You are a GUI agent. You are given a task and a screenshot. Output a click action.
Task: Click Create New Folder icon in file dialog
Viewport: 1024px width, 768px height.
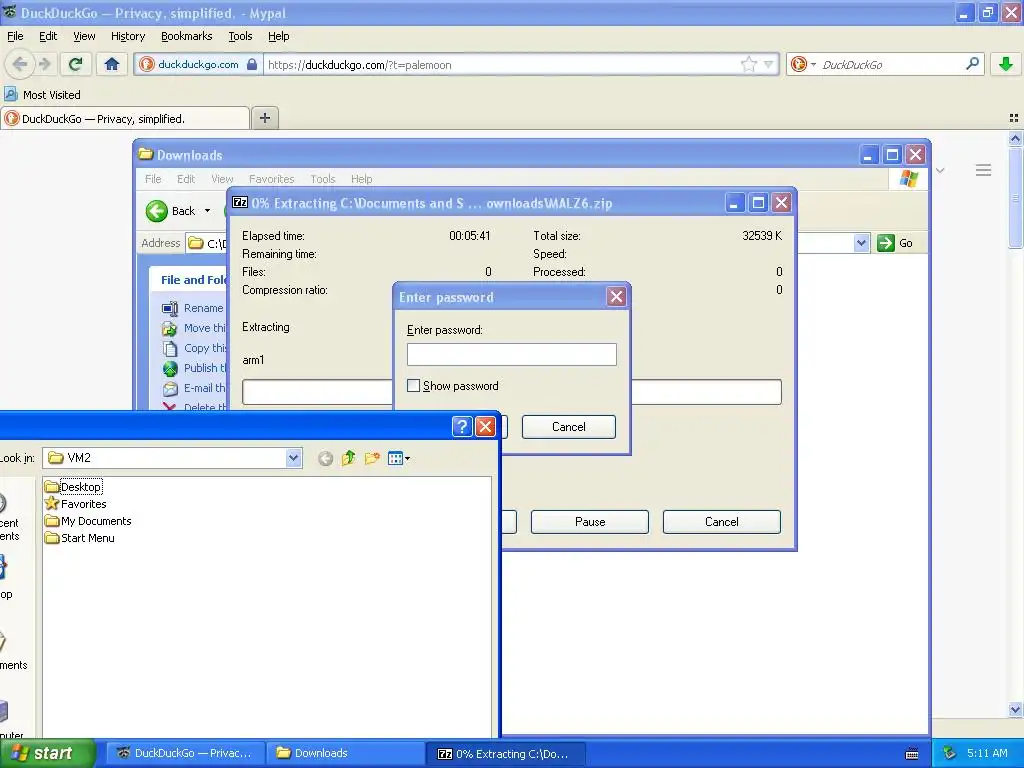point(372,458)
